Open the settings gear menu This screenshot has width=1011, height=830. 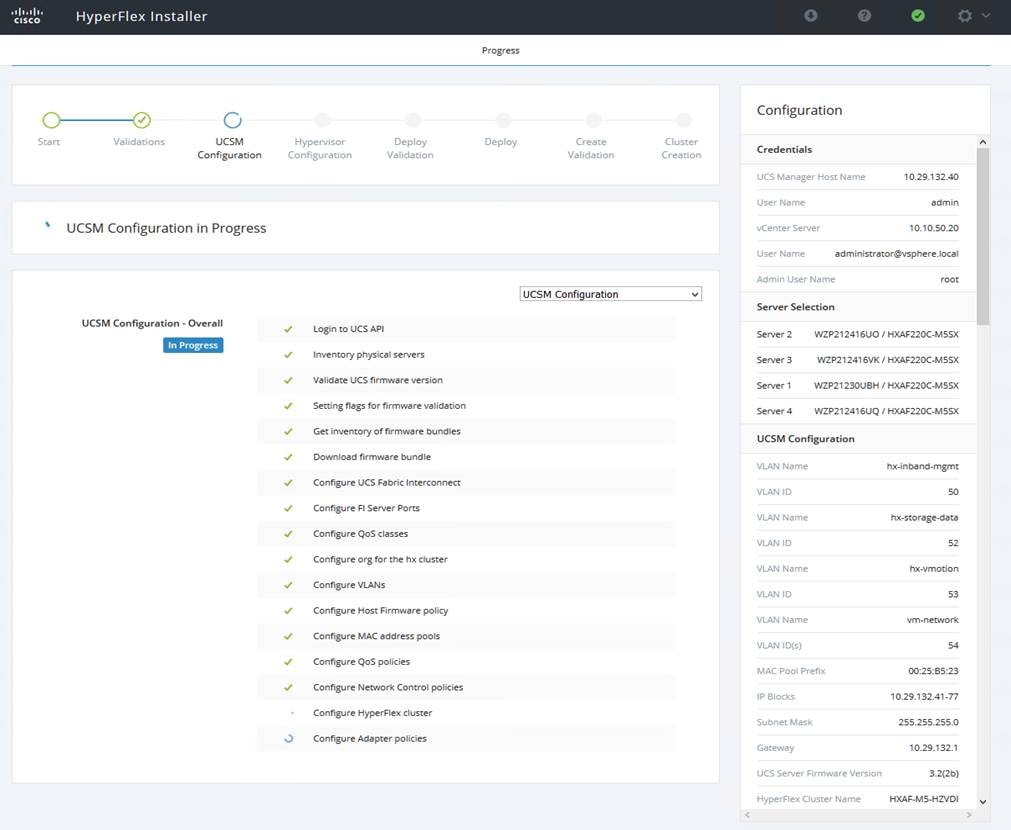click(965, 15)
